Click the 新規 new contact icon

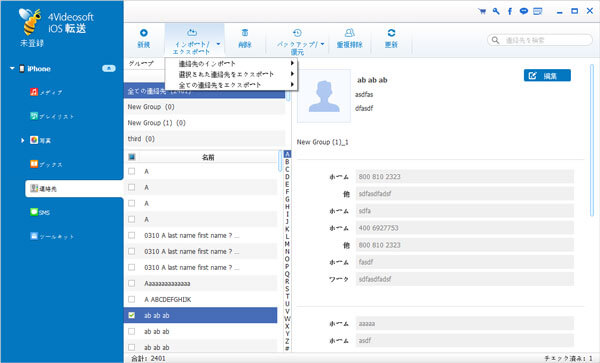click(x=144, y=33)
